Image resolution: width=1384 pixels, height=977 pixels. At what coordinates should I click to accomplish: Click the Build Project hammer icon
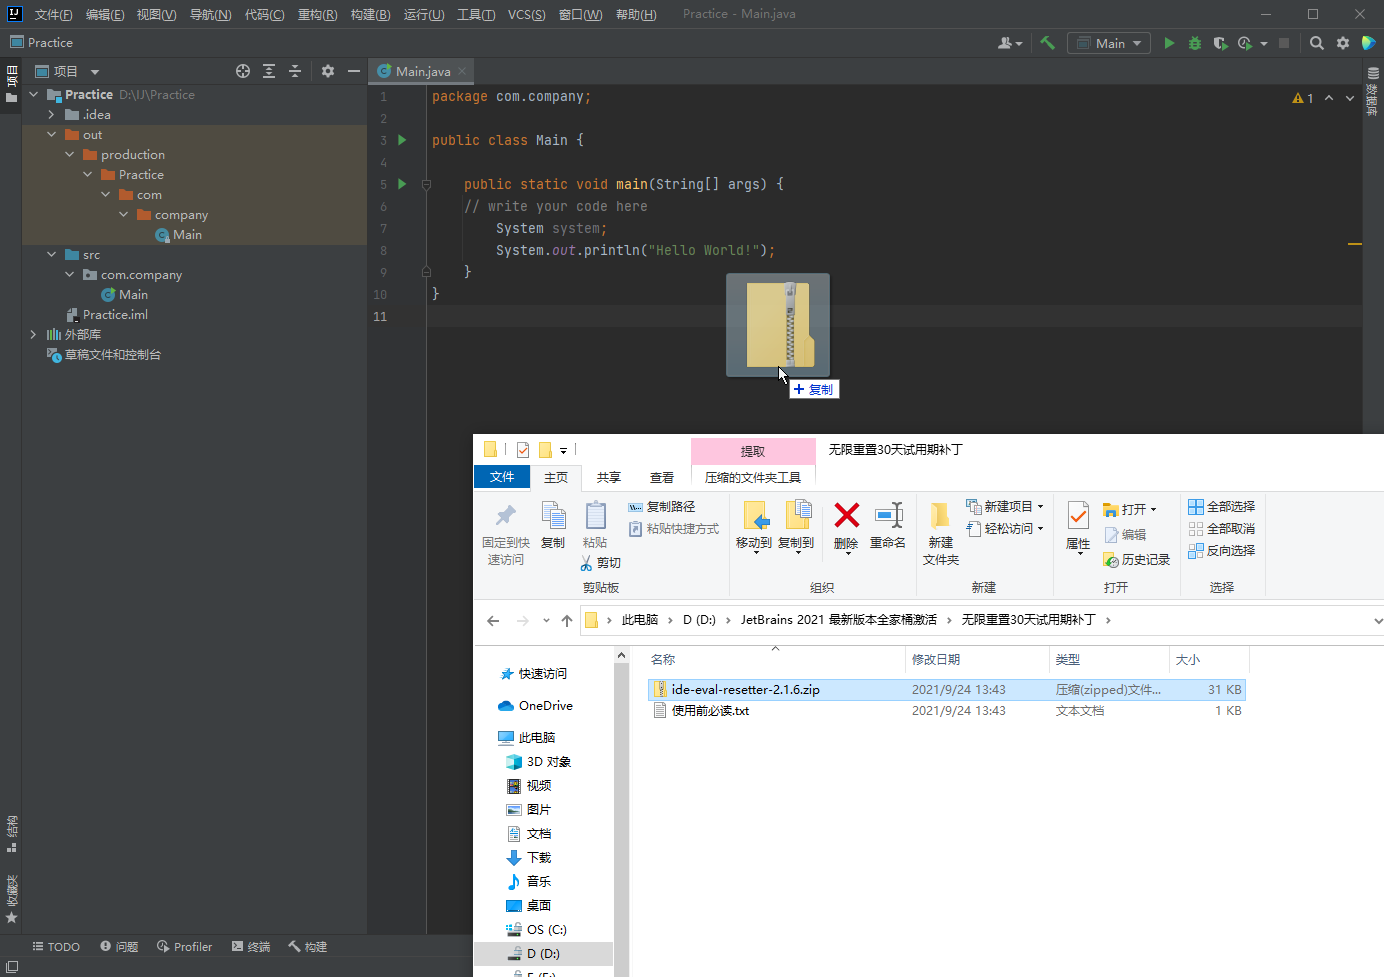[1048, 43]
